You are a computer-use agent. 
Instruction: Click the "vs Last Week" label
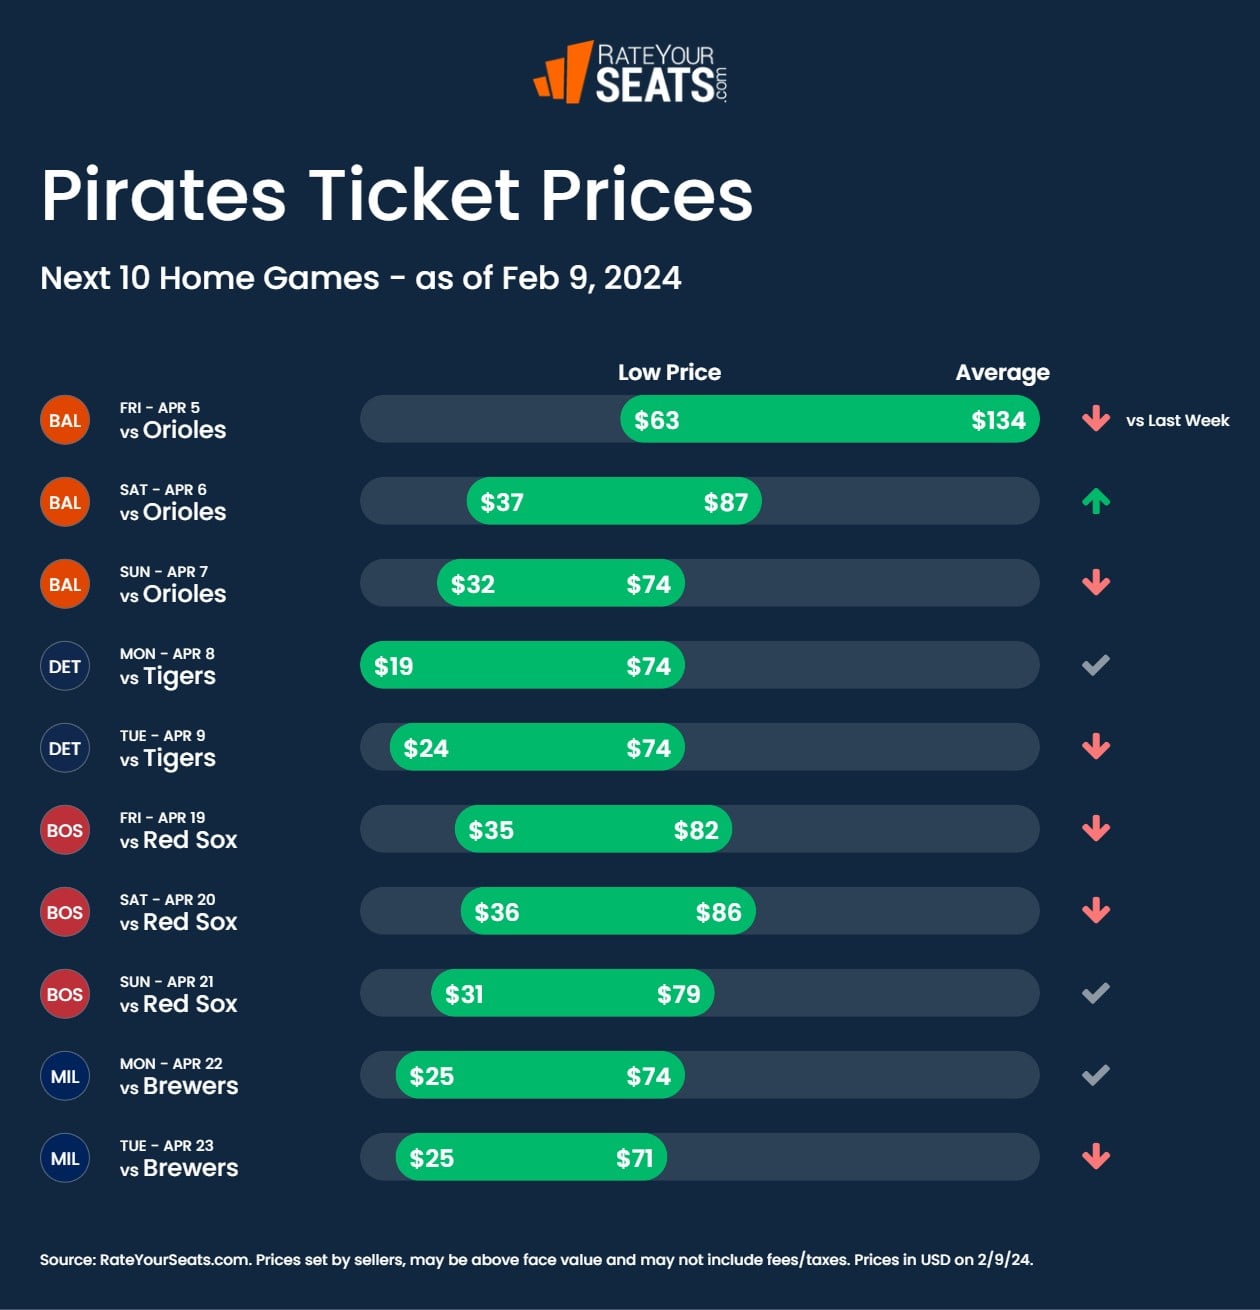(x=1177, y=421)
